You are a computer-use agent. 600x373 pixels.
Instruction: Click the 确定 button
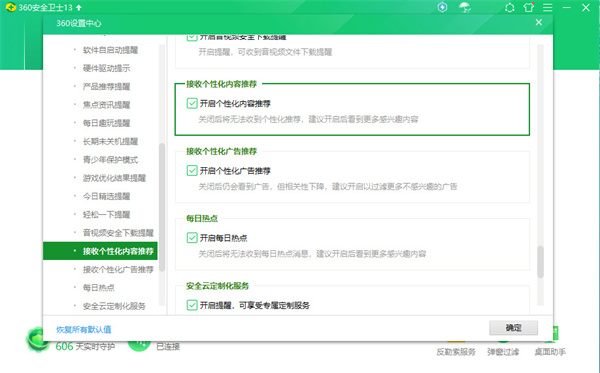(514, 328)
